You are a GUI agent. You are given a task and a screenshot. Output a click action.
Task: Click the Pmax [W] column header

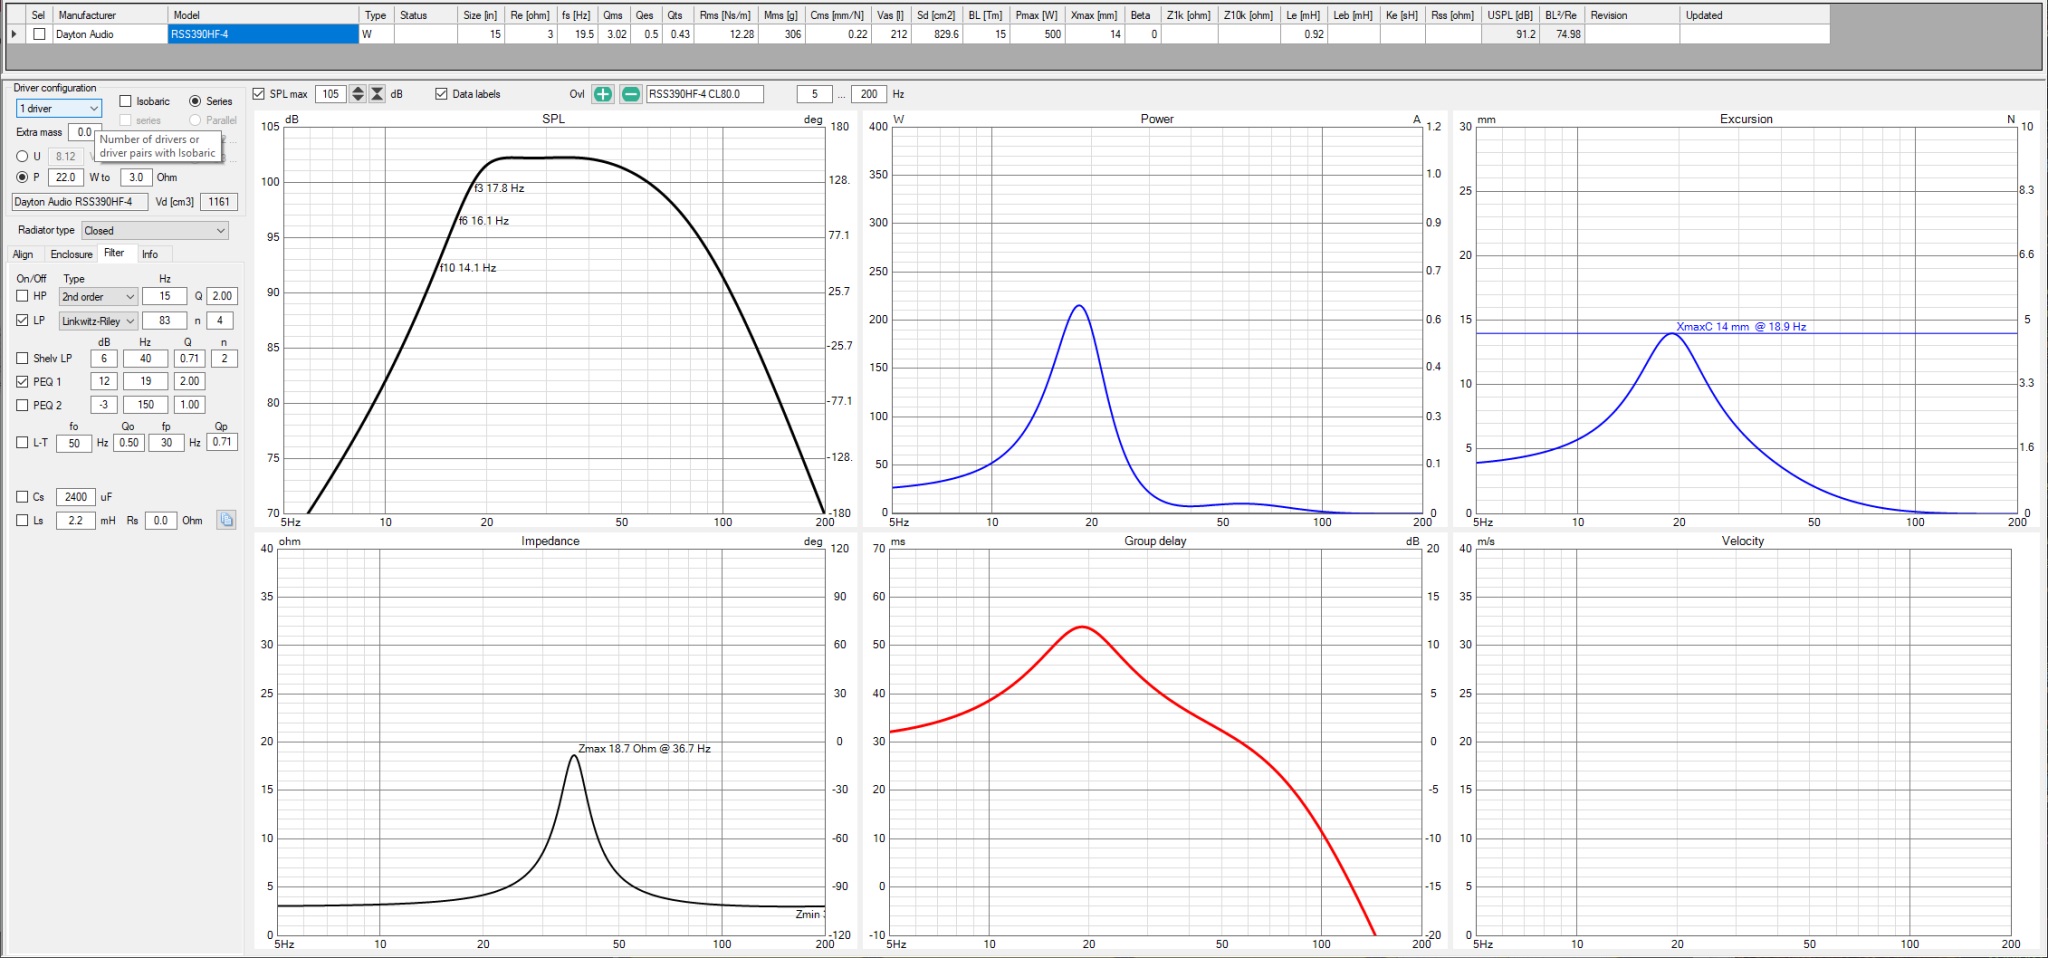(1036, 15)
